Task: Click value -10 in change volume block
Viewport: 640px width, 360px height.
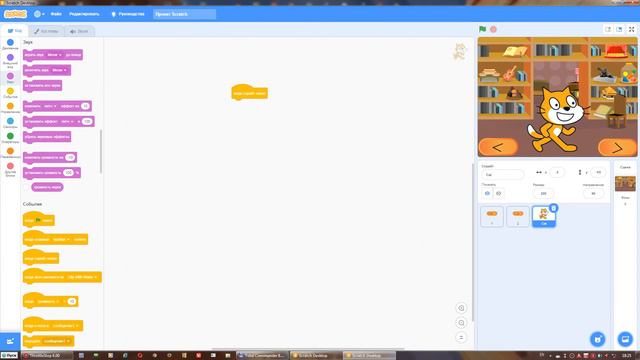Action: 70,157
